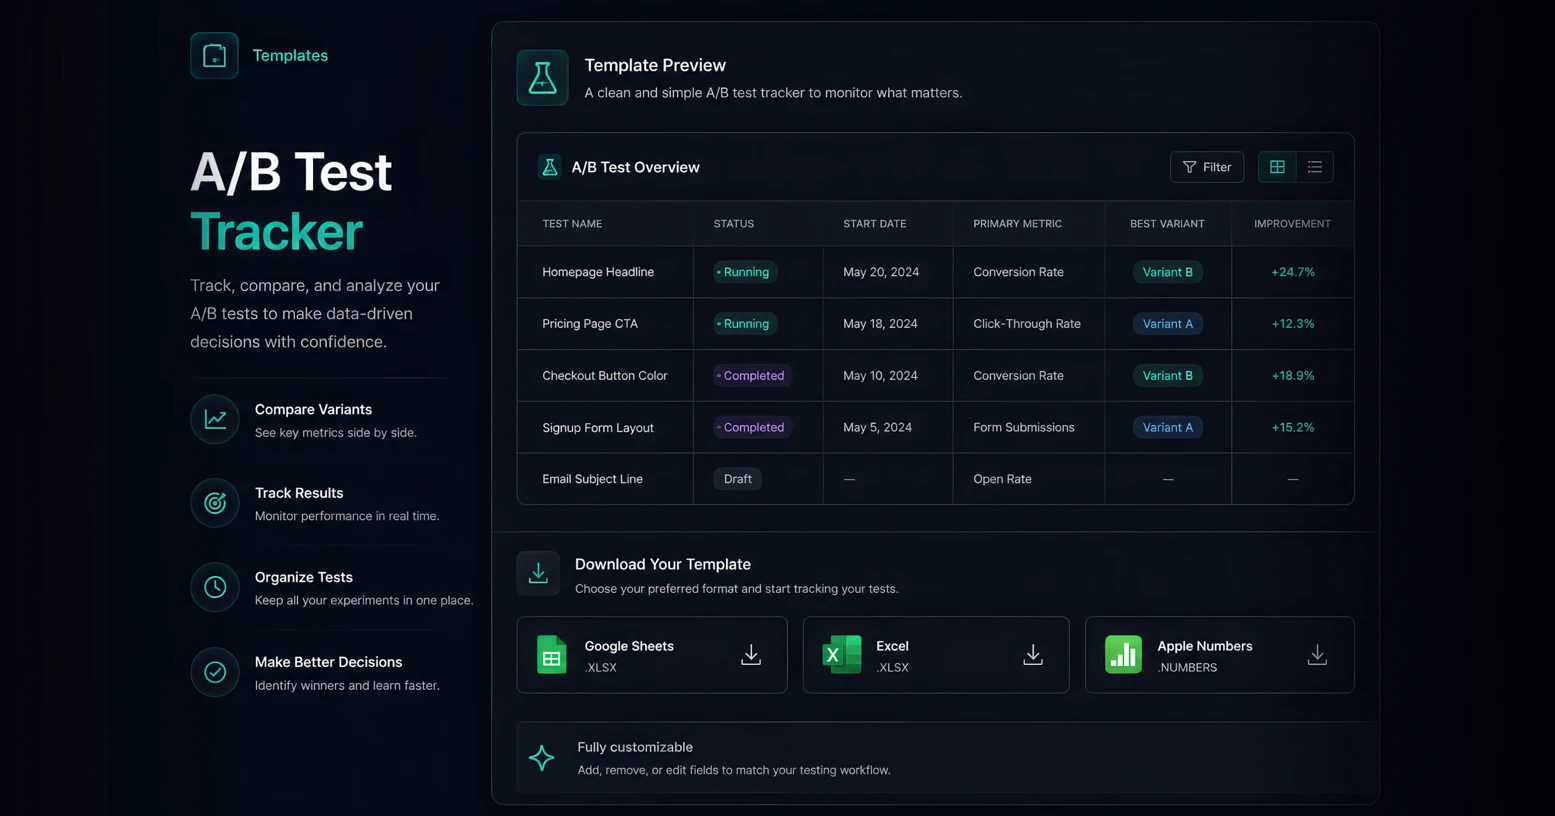The height and width of the screenshot is (816, 1555).
Task: Click the flask icon beside Template Preview
Action: [x=542, y=77]
